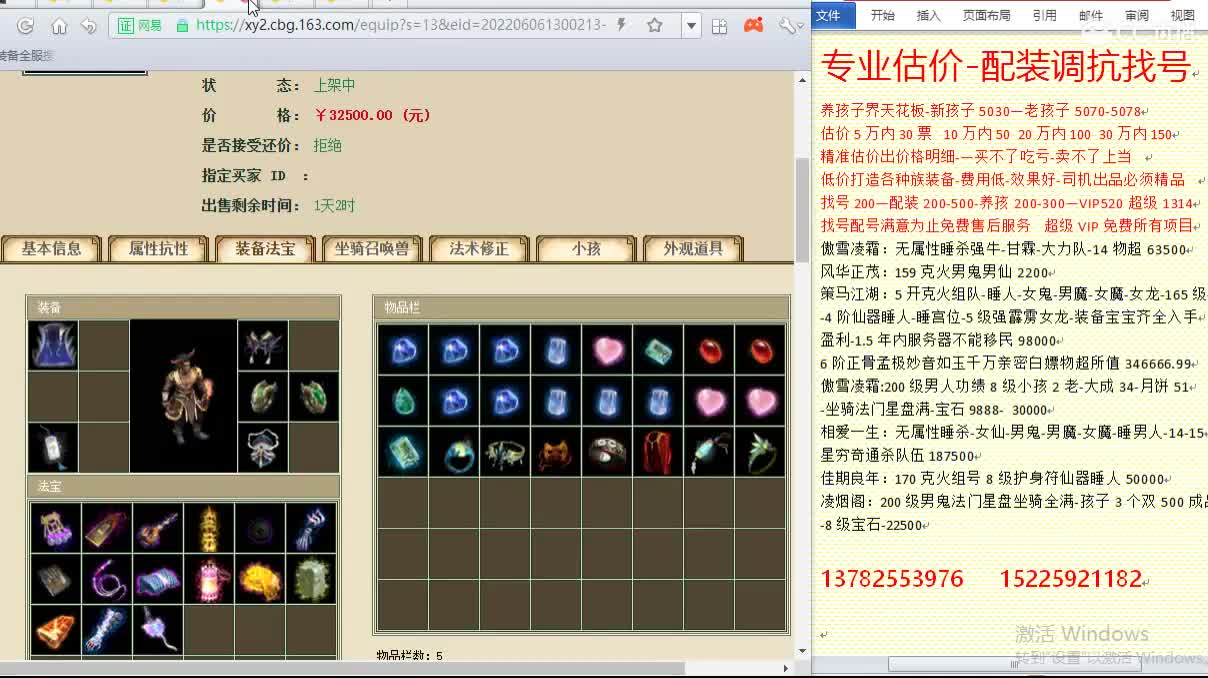Go to browser home page icon
The image size is (1208, 678).
coord(59,25)
